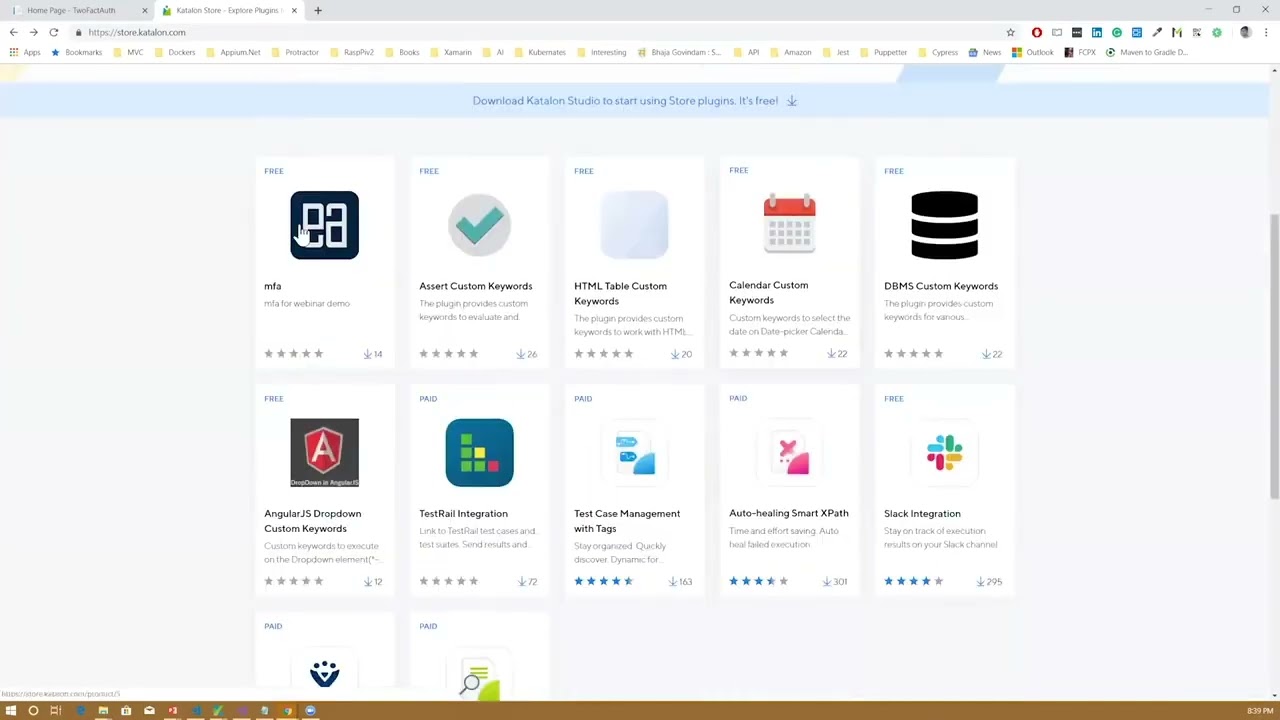Open File Explorer from the taskbar
The height and width of the screenshot is (720, 1280).
coord(103,711)
